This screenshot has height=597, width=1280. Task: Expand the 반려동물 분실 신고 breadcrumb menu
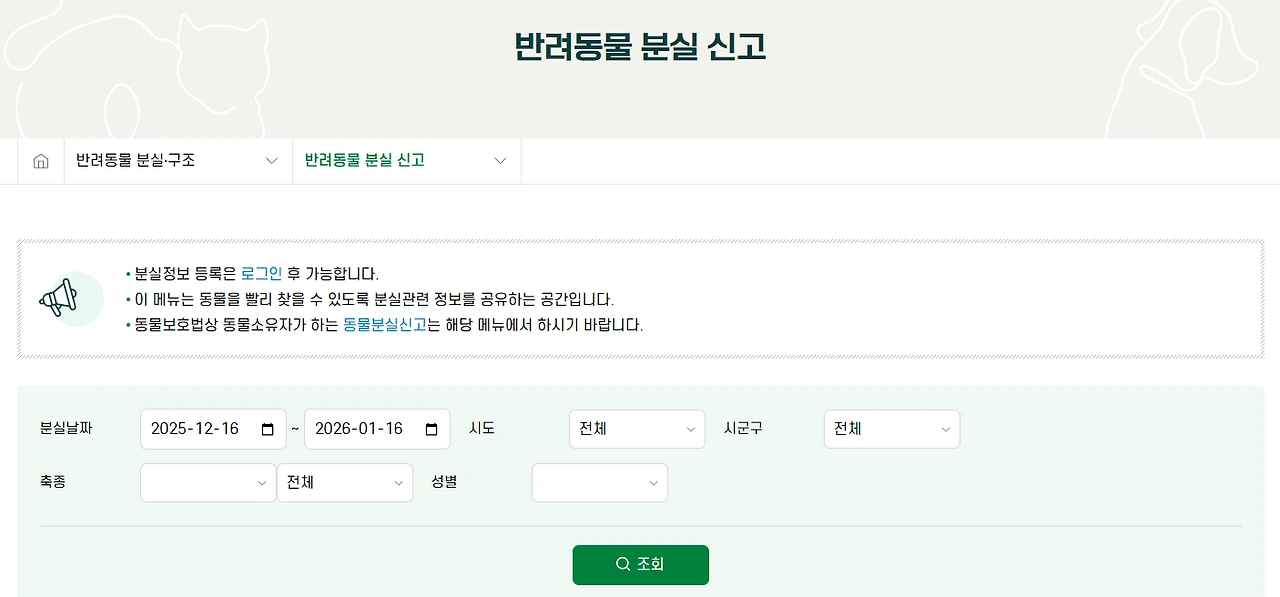pos(499,160)
